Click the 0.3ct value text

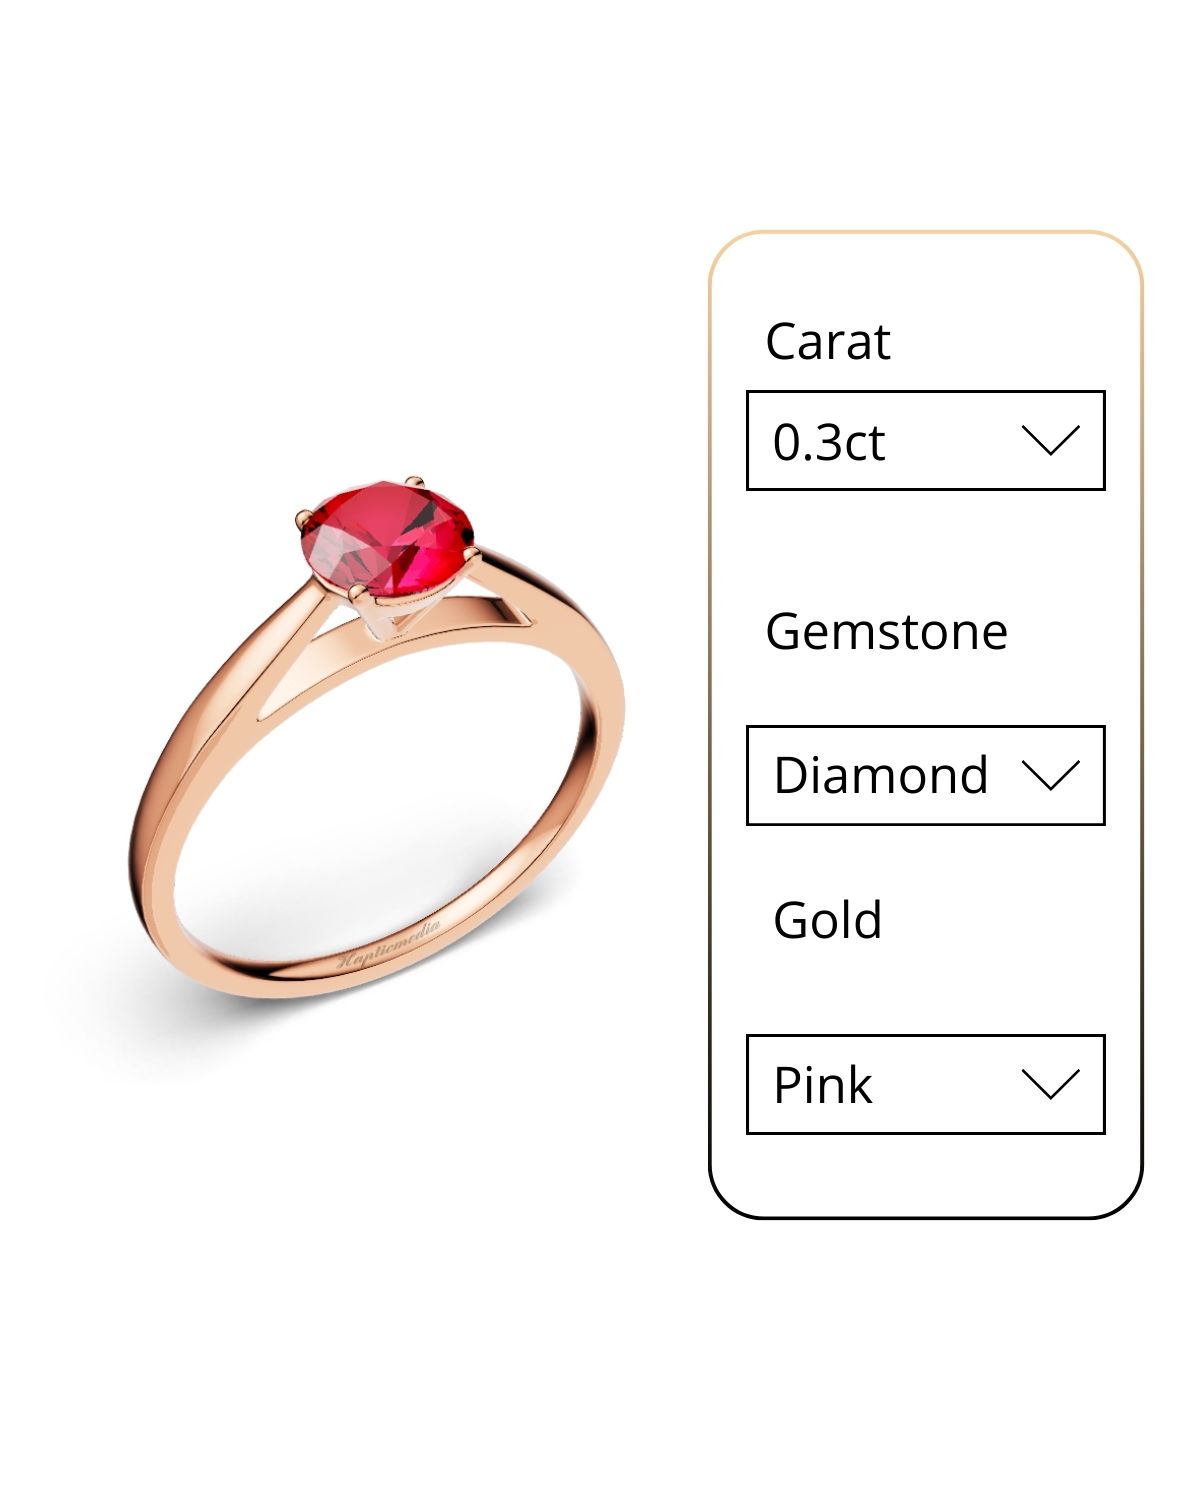click(x=829, y=442)
